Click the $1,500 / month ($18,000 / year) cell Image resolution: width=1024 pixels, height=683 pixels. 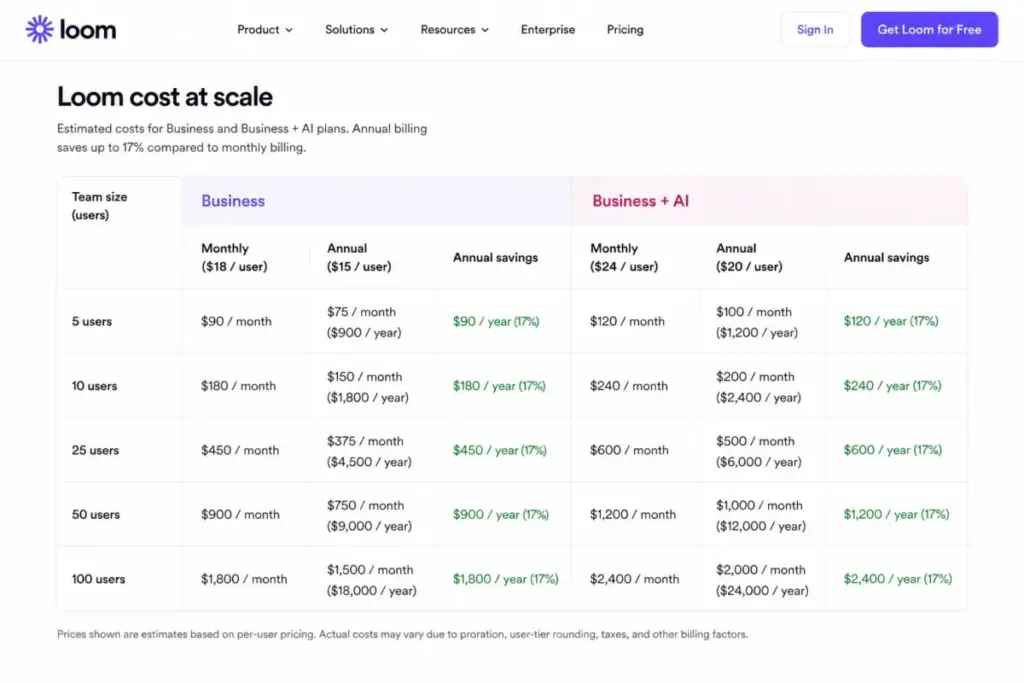coord(372,580)
